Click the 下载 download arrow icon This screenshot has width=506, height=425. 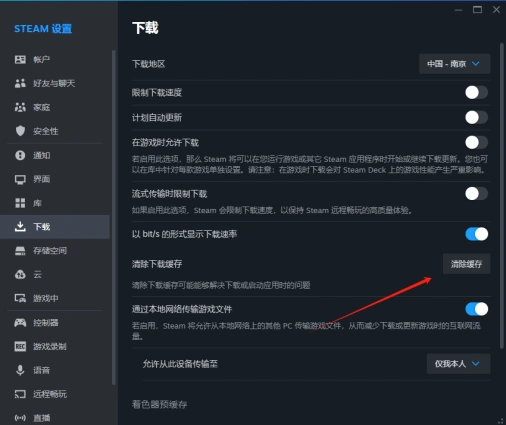click(x=20, y=227)
